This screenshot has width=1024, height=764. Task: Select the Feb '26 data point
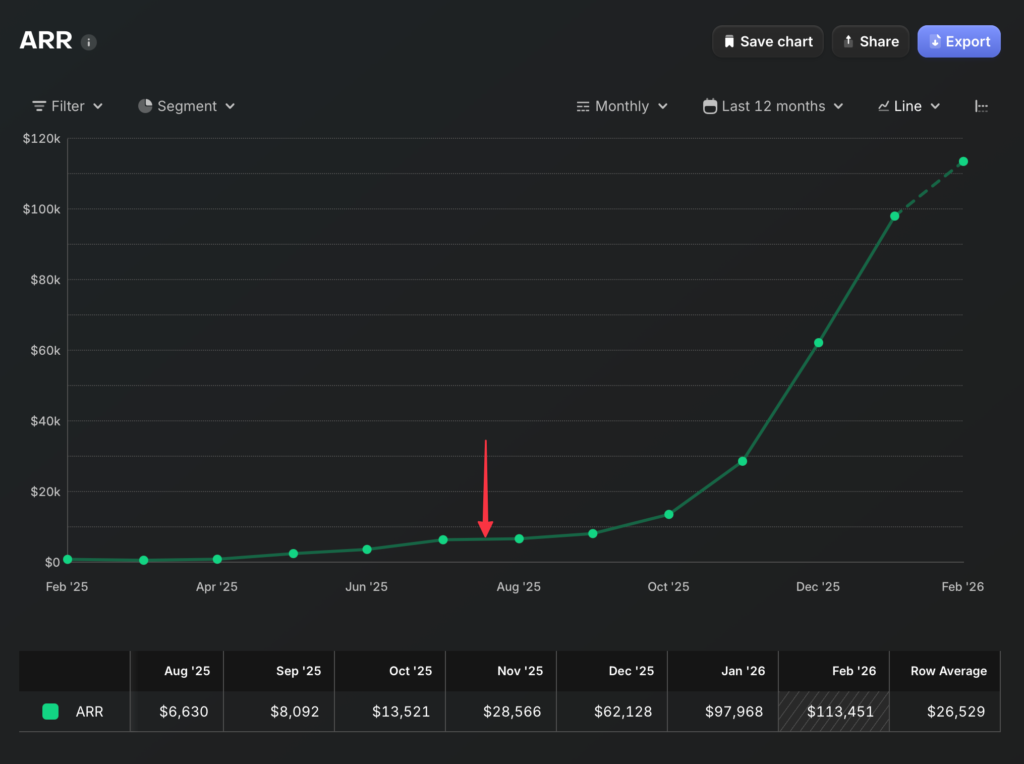(963, 161)
